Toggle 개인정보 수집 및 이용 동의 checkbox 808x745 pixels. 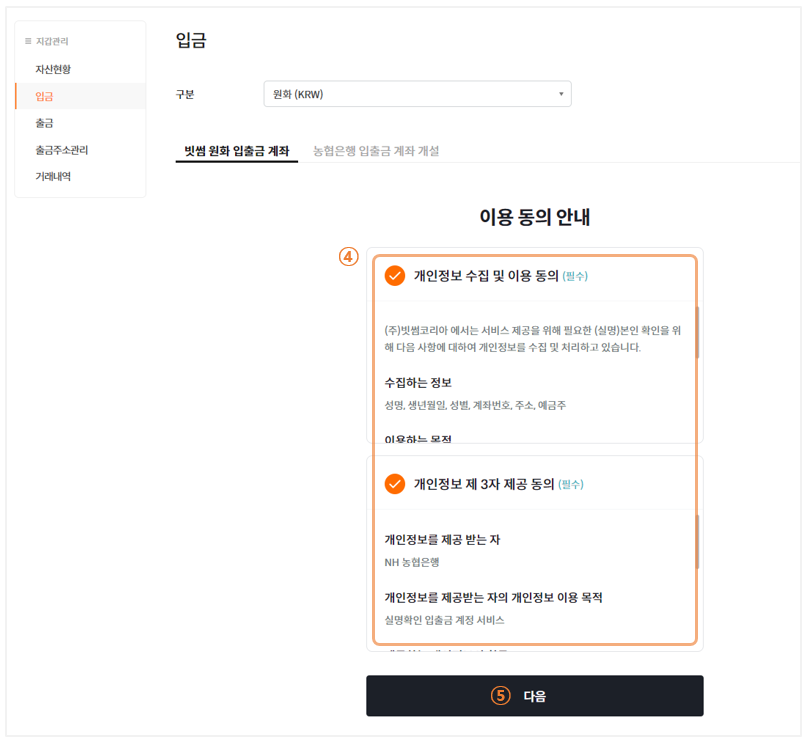tap(395, 276)
